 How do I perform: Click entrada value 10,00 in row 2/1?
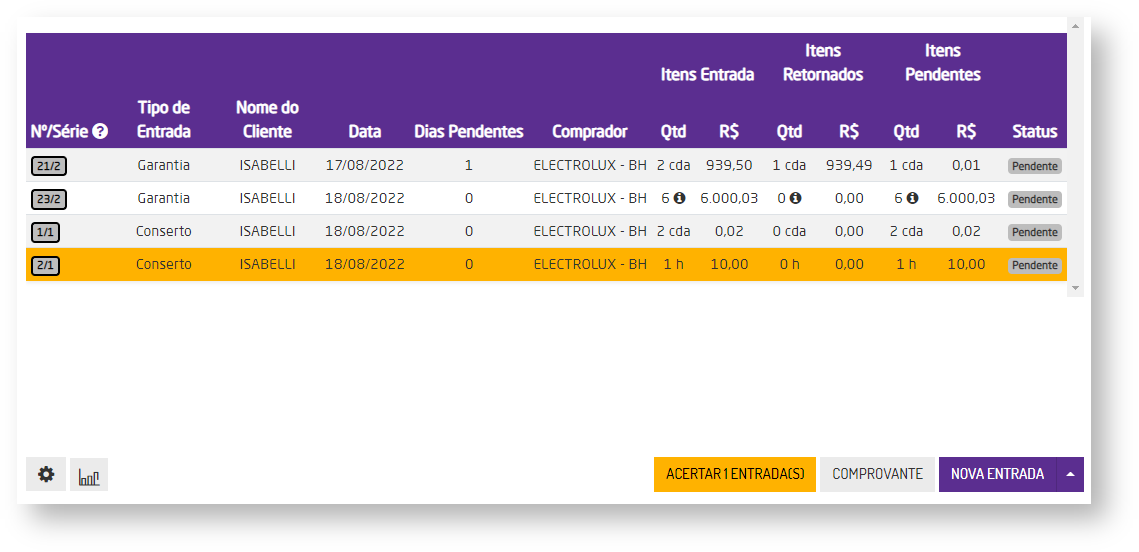tap(729, 265)
